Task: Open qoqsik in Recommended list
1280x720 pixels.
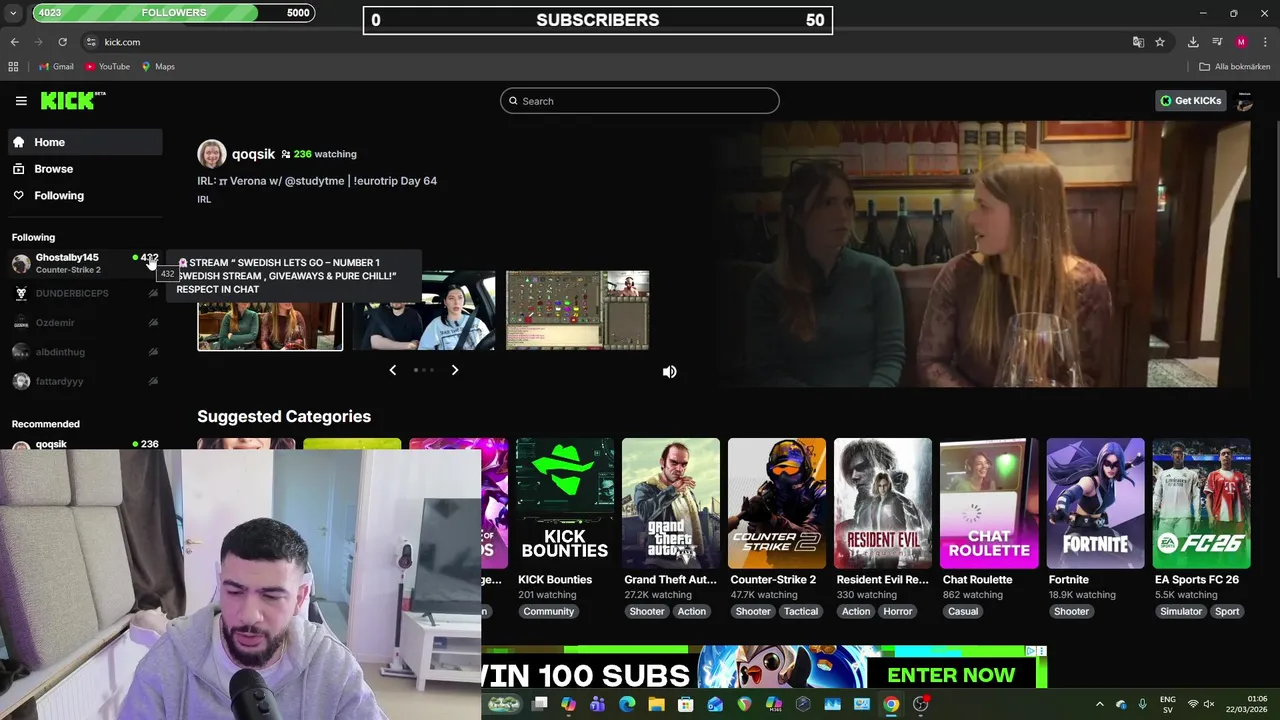Action: (x=85, y=444)
